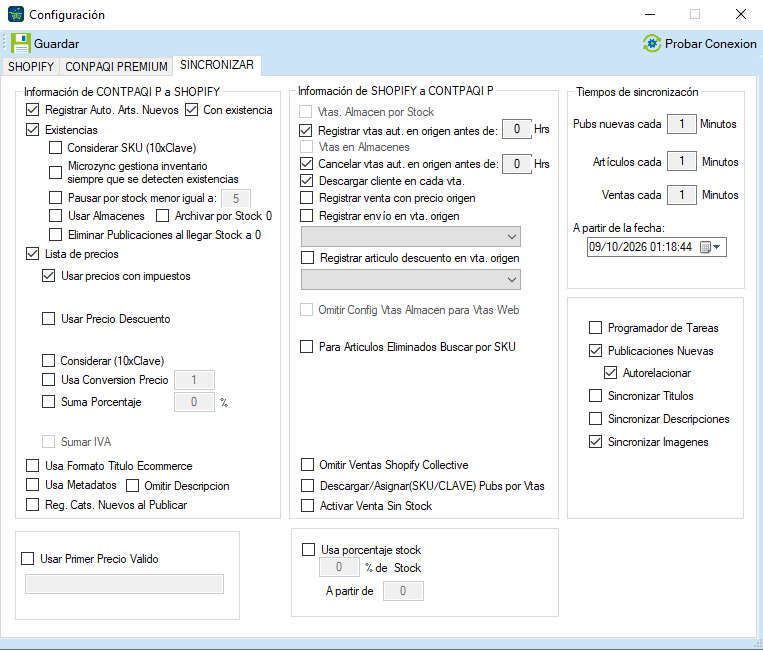Select the SINCRONIZAR tab

[217, 65]
